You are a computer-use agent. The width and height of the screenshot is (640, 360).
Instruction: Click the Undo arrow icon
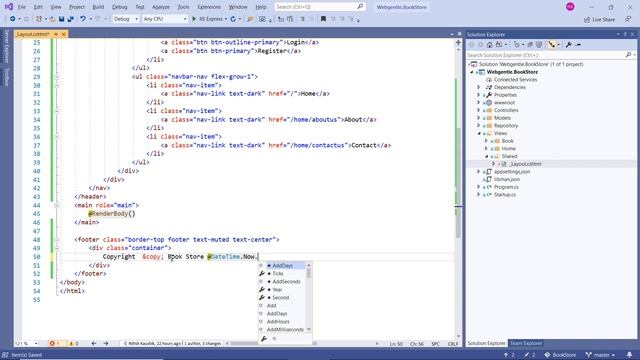coord(82,19)
